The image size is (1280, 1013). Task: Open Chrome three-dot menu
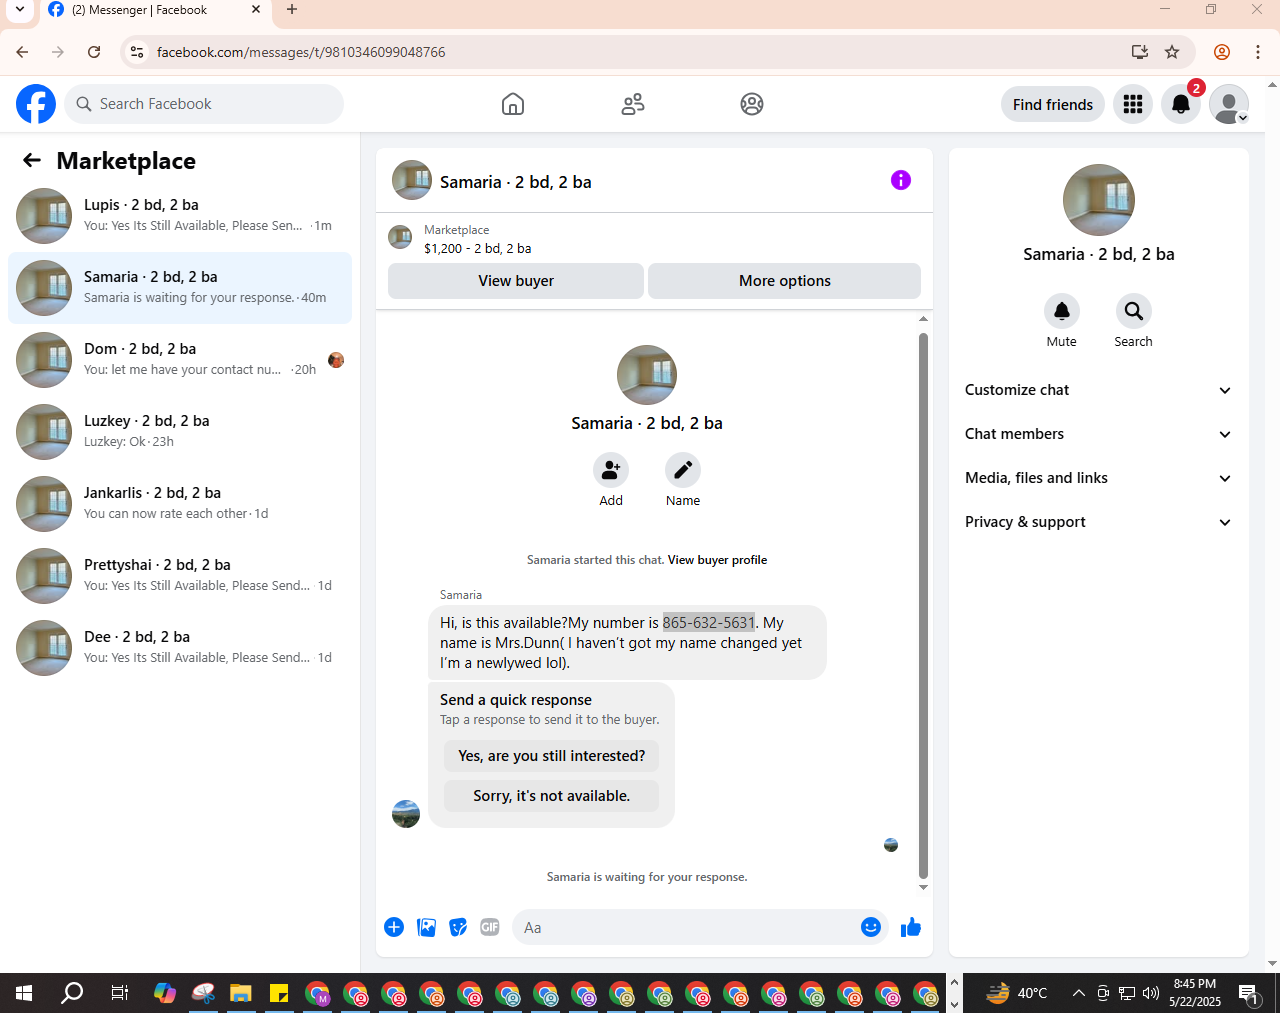click(x=1258, y=52)
